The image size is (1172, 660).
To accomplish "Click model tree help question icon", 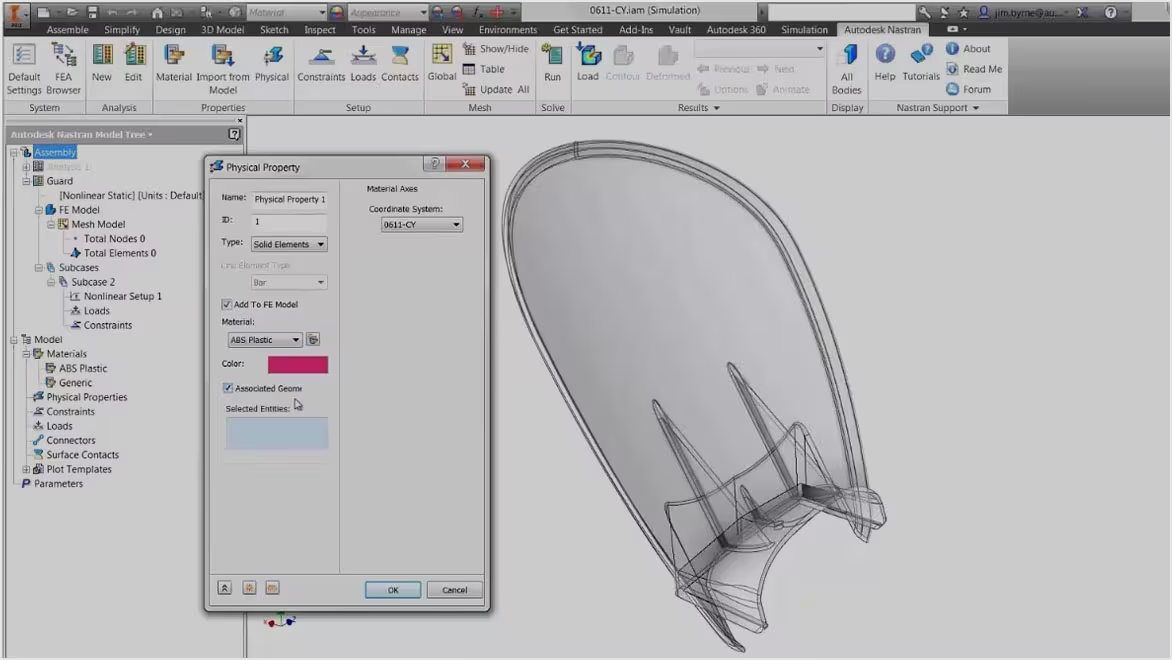I will (x=234, y=134).
